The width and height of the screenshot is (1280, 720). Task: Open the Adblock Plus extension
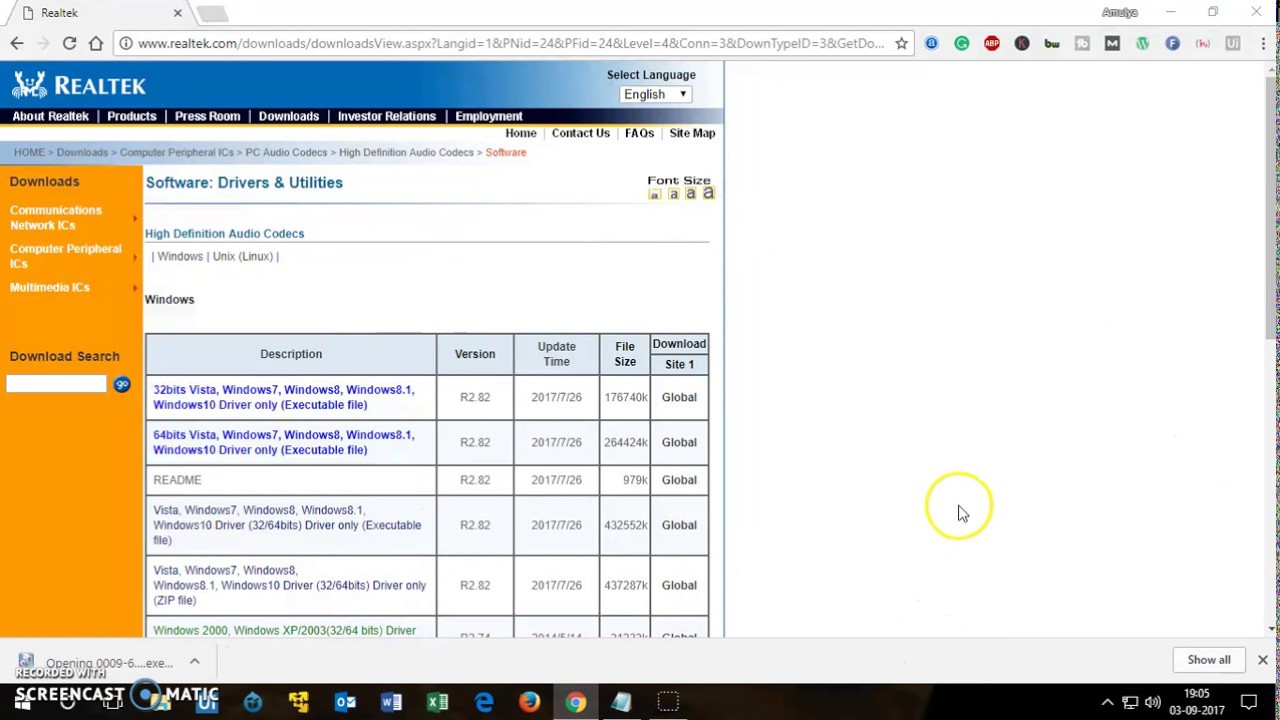992,43
